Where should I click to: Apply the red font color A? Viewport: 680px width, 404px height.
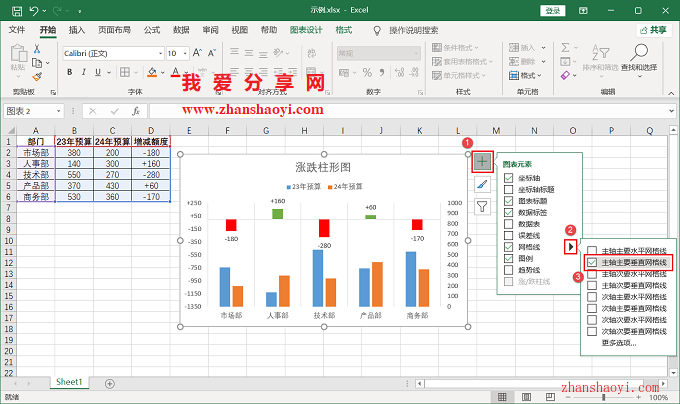(175, 72)
